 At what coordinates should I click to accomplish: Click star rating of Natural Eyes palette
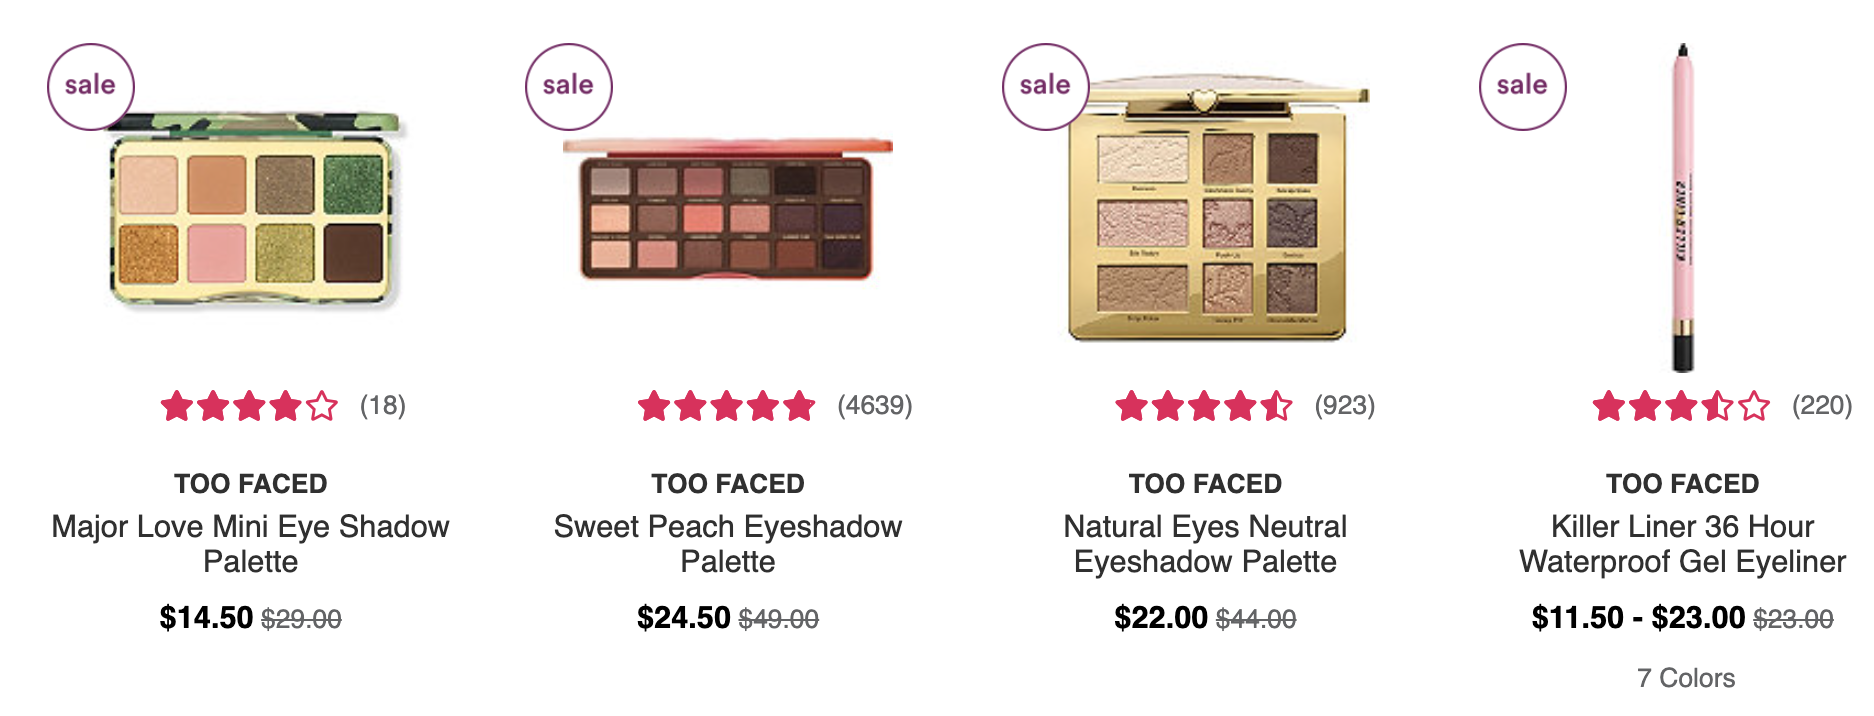(1204, 406)
